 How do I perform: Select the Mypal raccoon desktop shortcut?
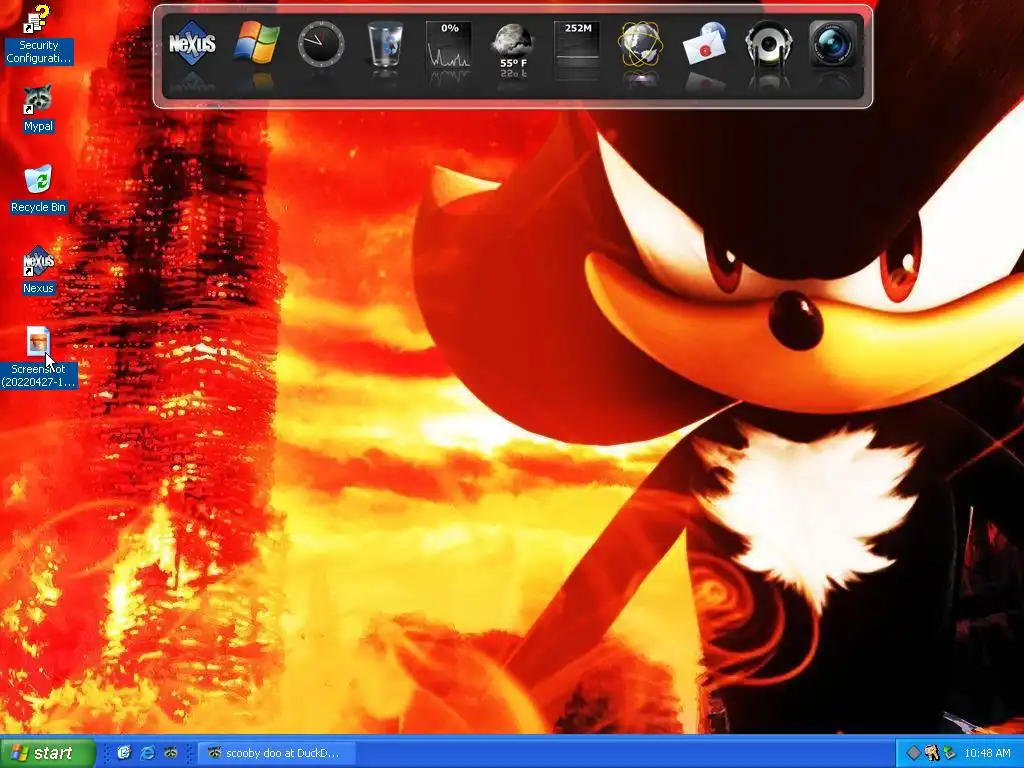pos(38,108)
